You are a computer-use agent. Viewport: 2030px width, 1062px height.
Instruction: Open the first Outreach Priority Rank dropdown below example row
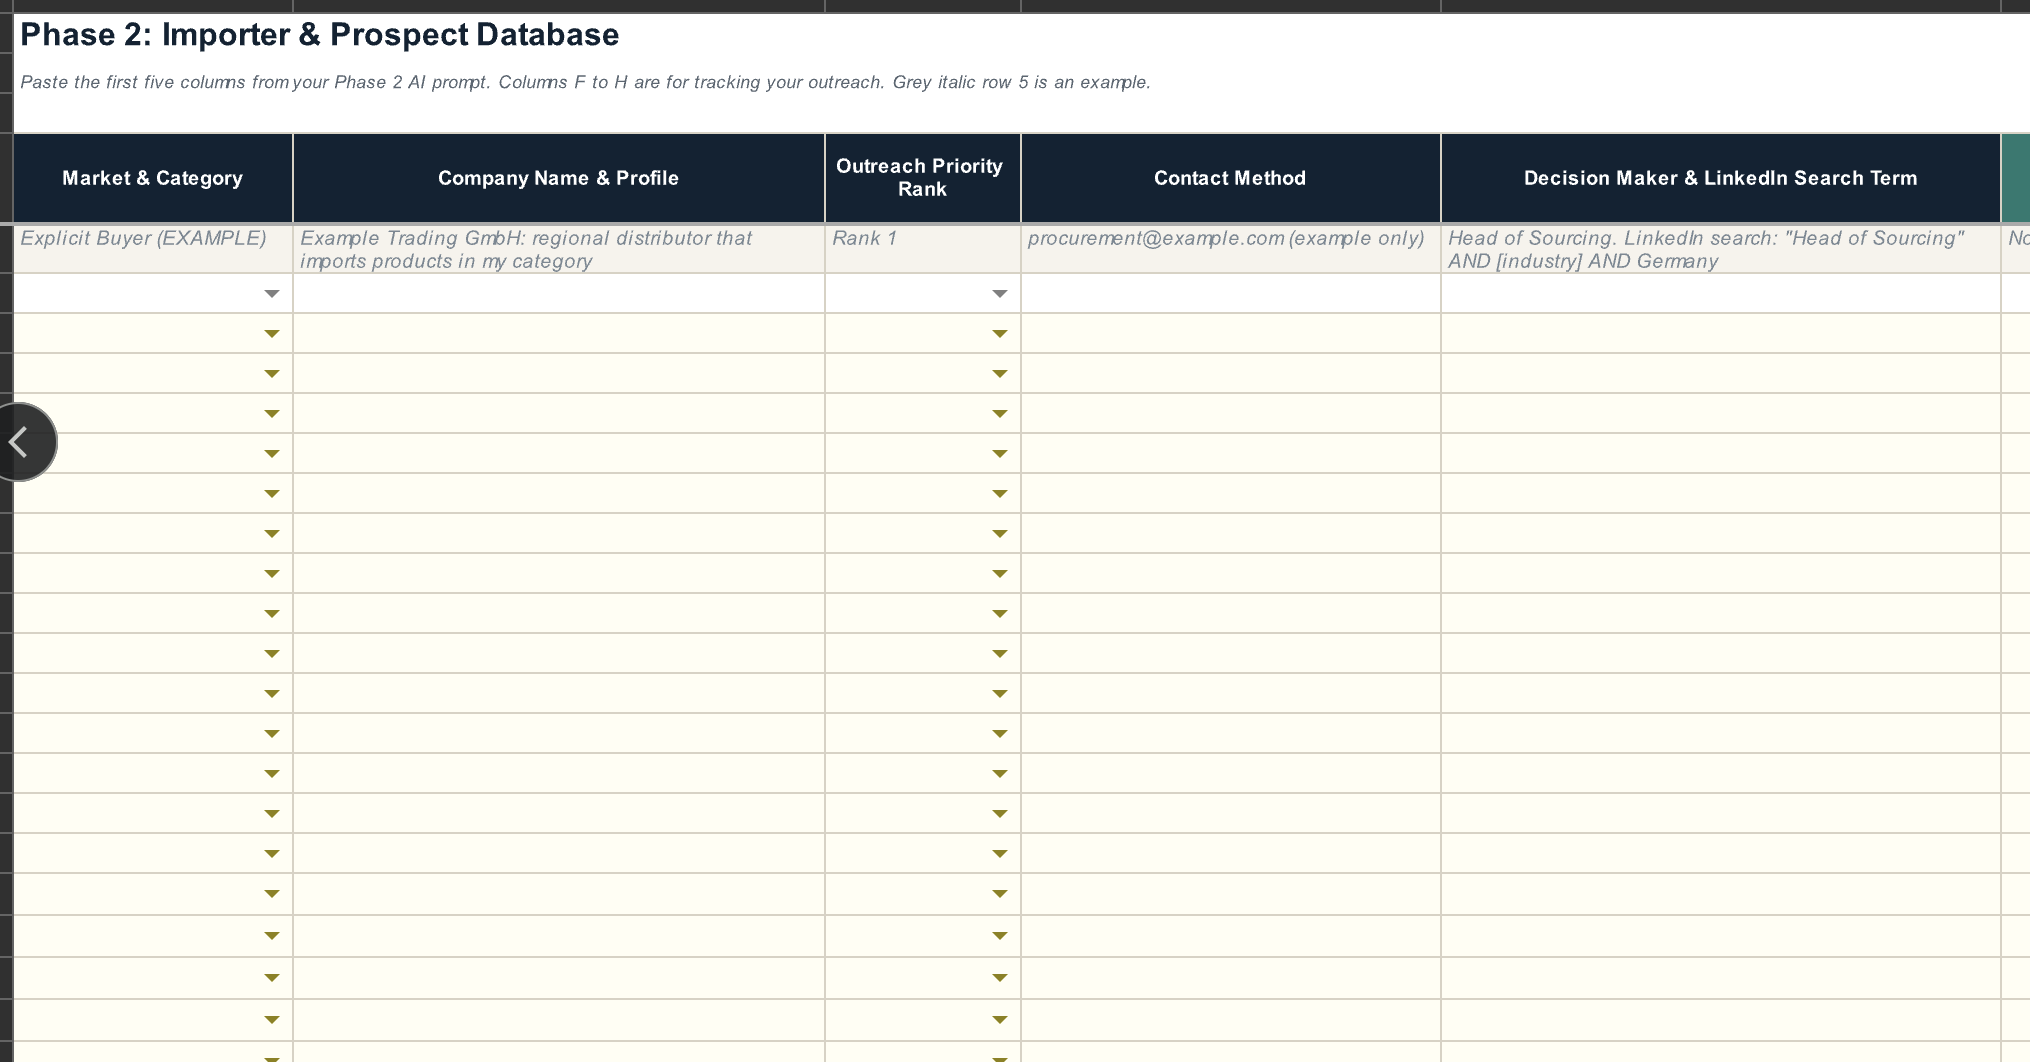tap(999, 294)
